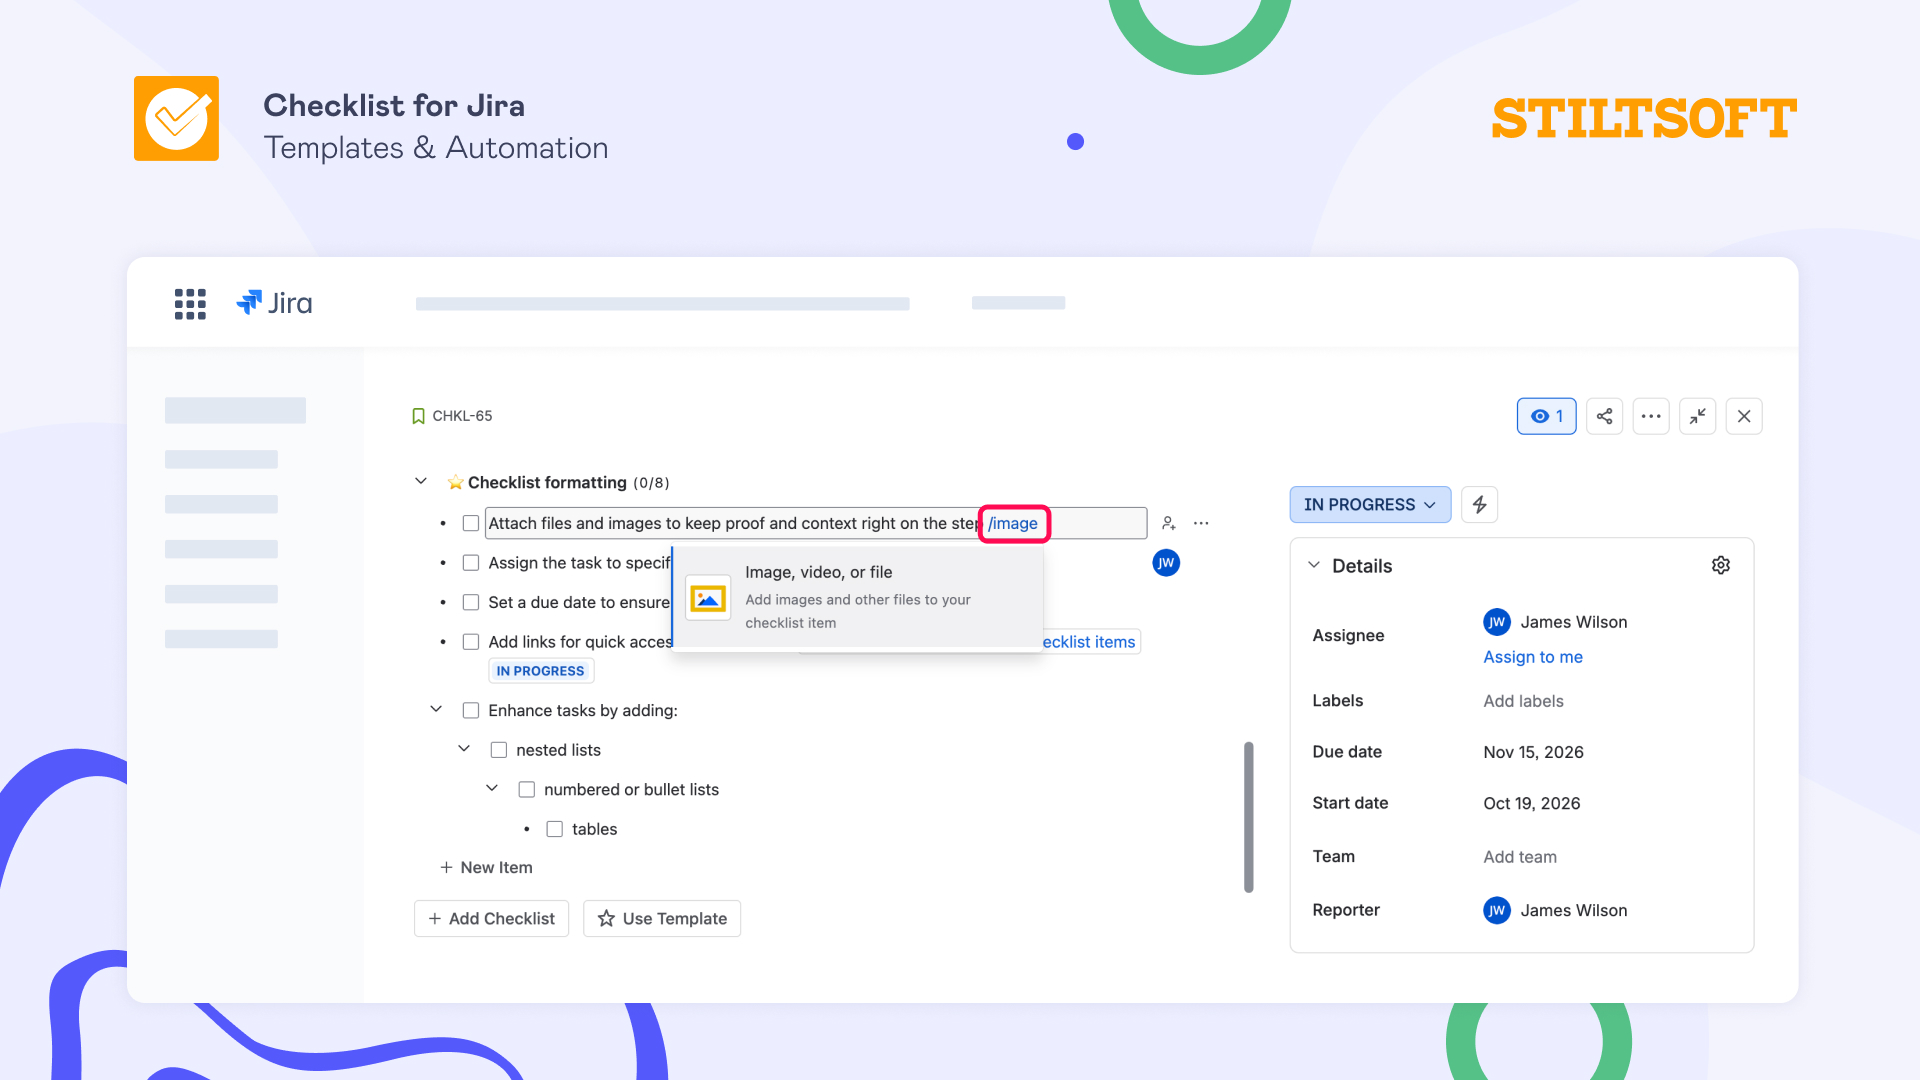Click the checklist items link
The image size is (1920, 1080).
pyautogui.click(x=1089, y=642)
